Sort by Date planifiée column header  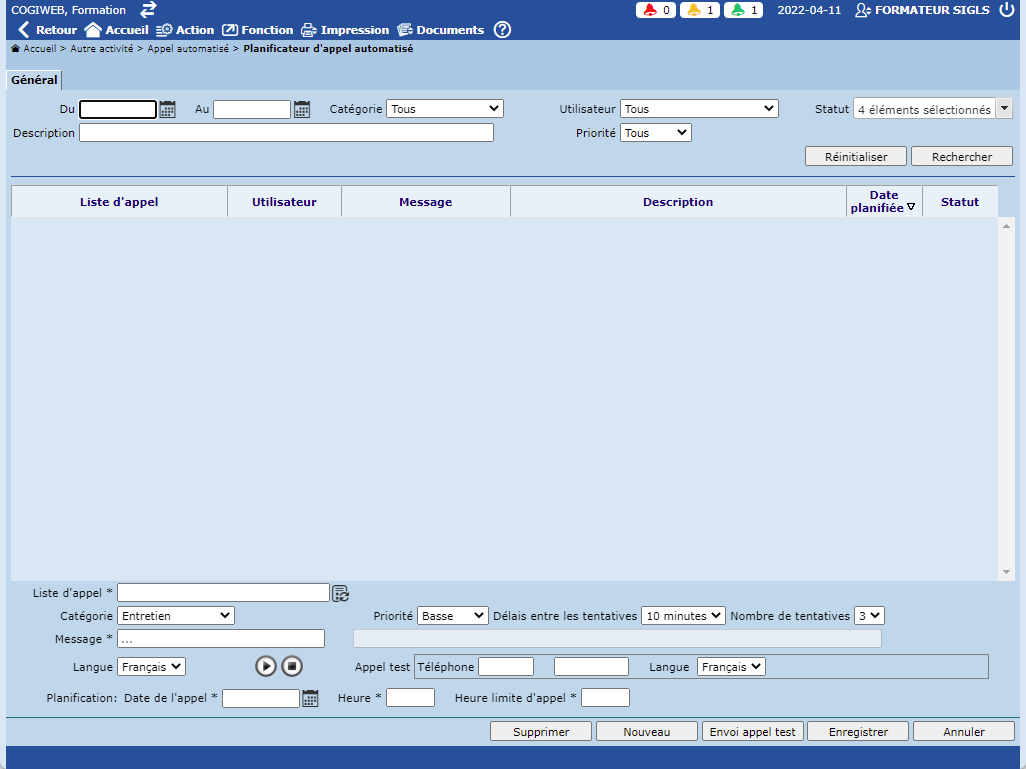pos(884,201)
